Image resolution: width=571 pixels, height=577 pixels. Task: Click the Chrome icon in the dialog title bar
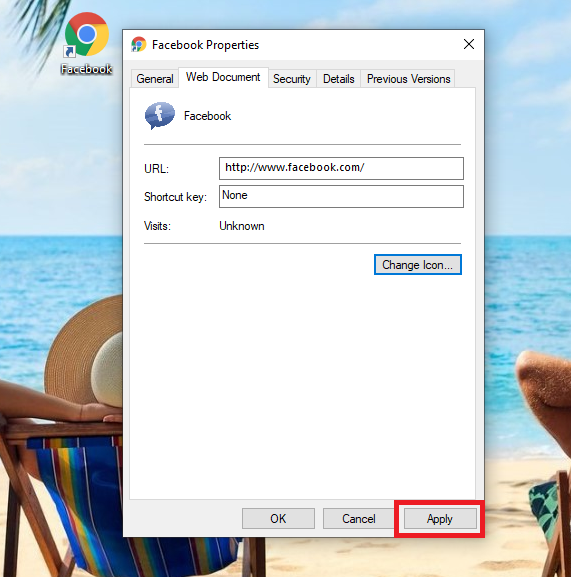pyautogui.click(x=138, y=45)
